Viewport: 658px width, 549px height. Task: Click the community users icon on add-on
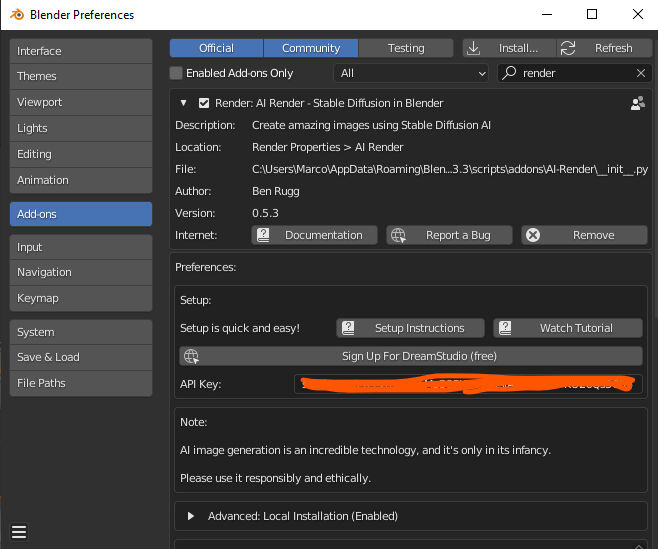[x=638, y=103]
